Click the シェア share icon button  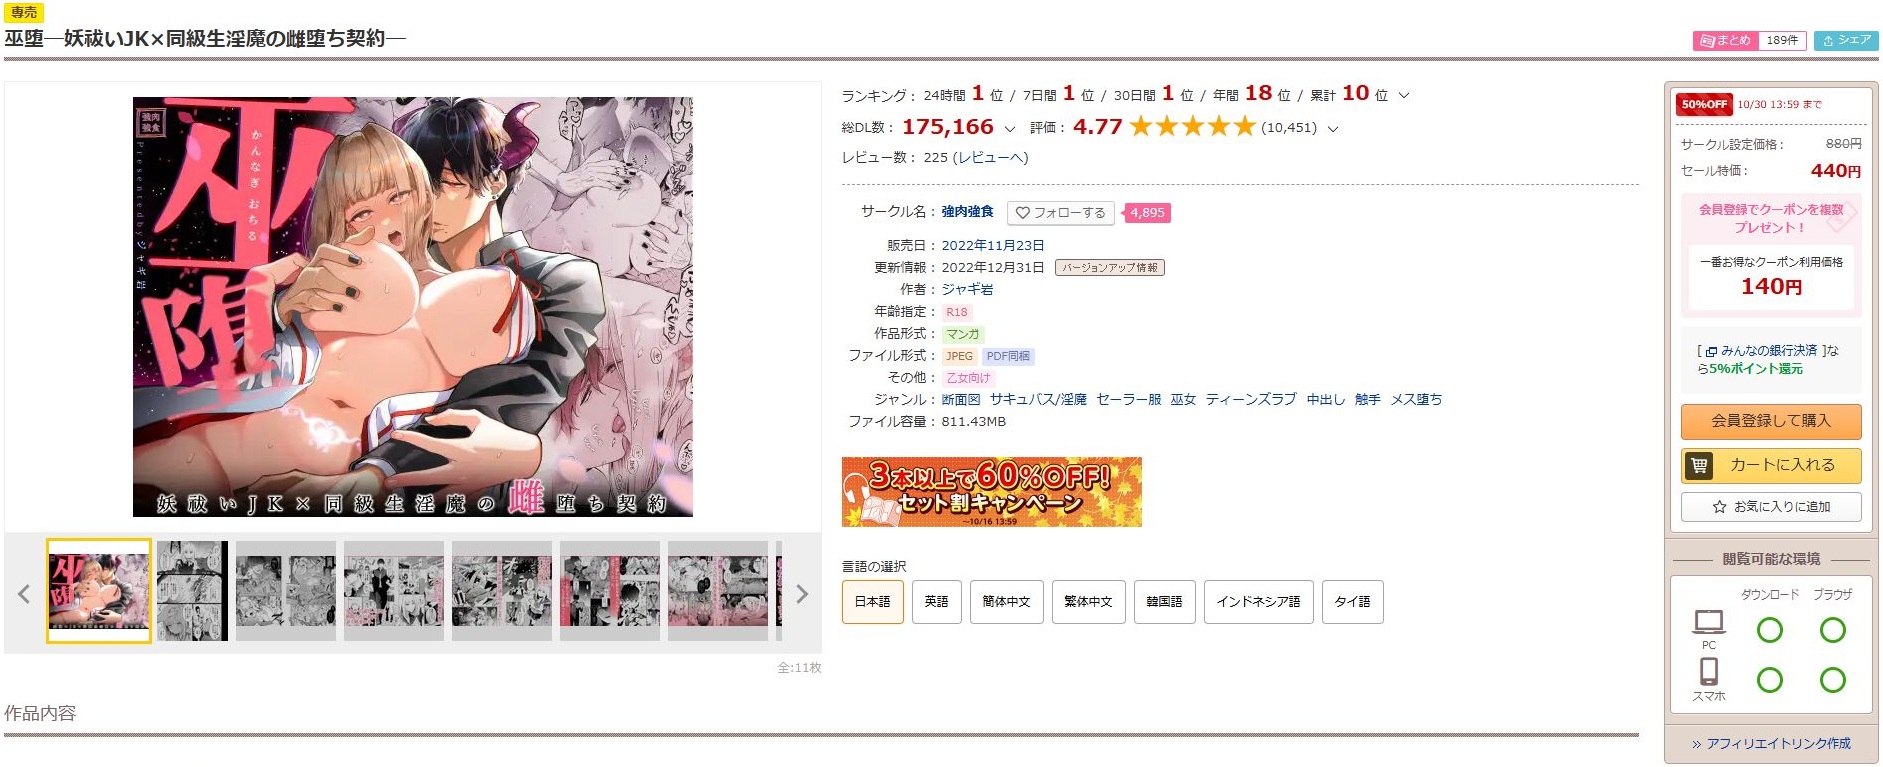1846,40
